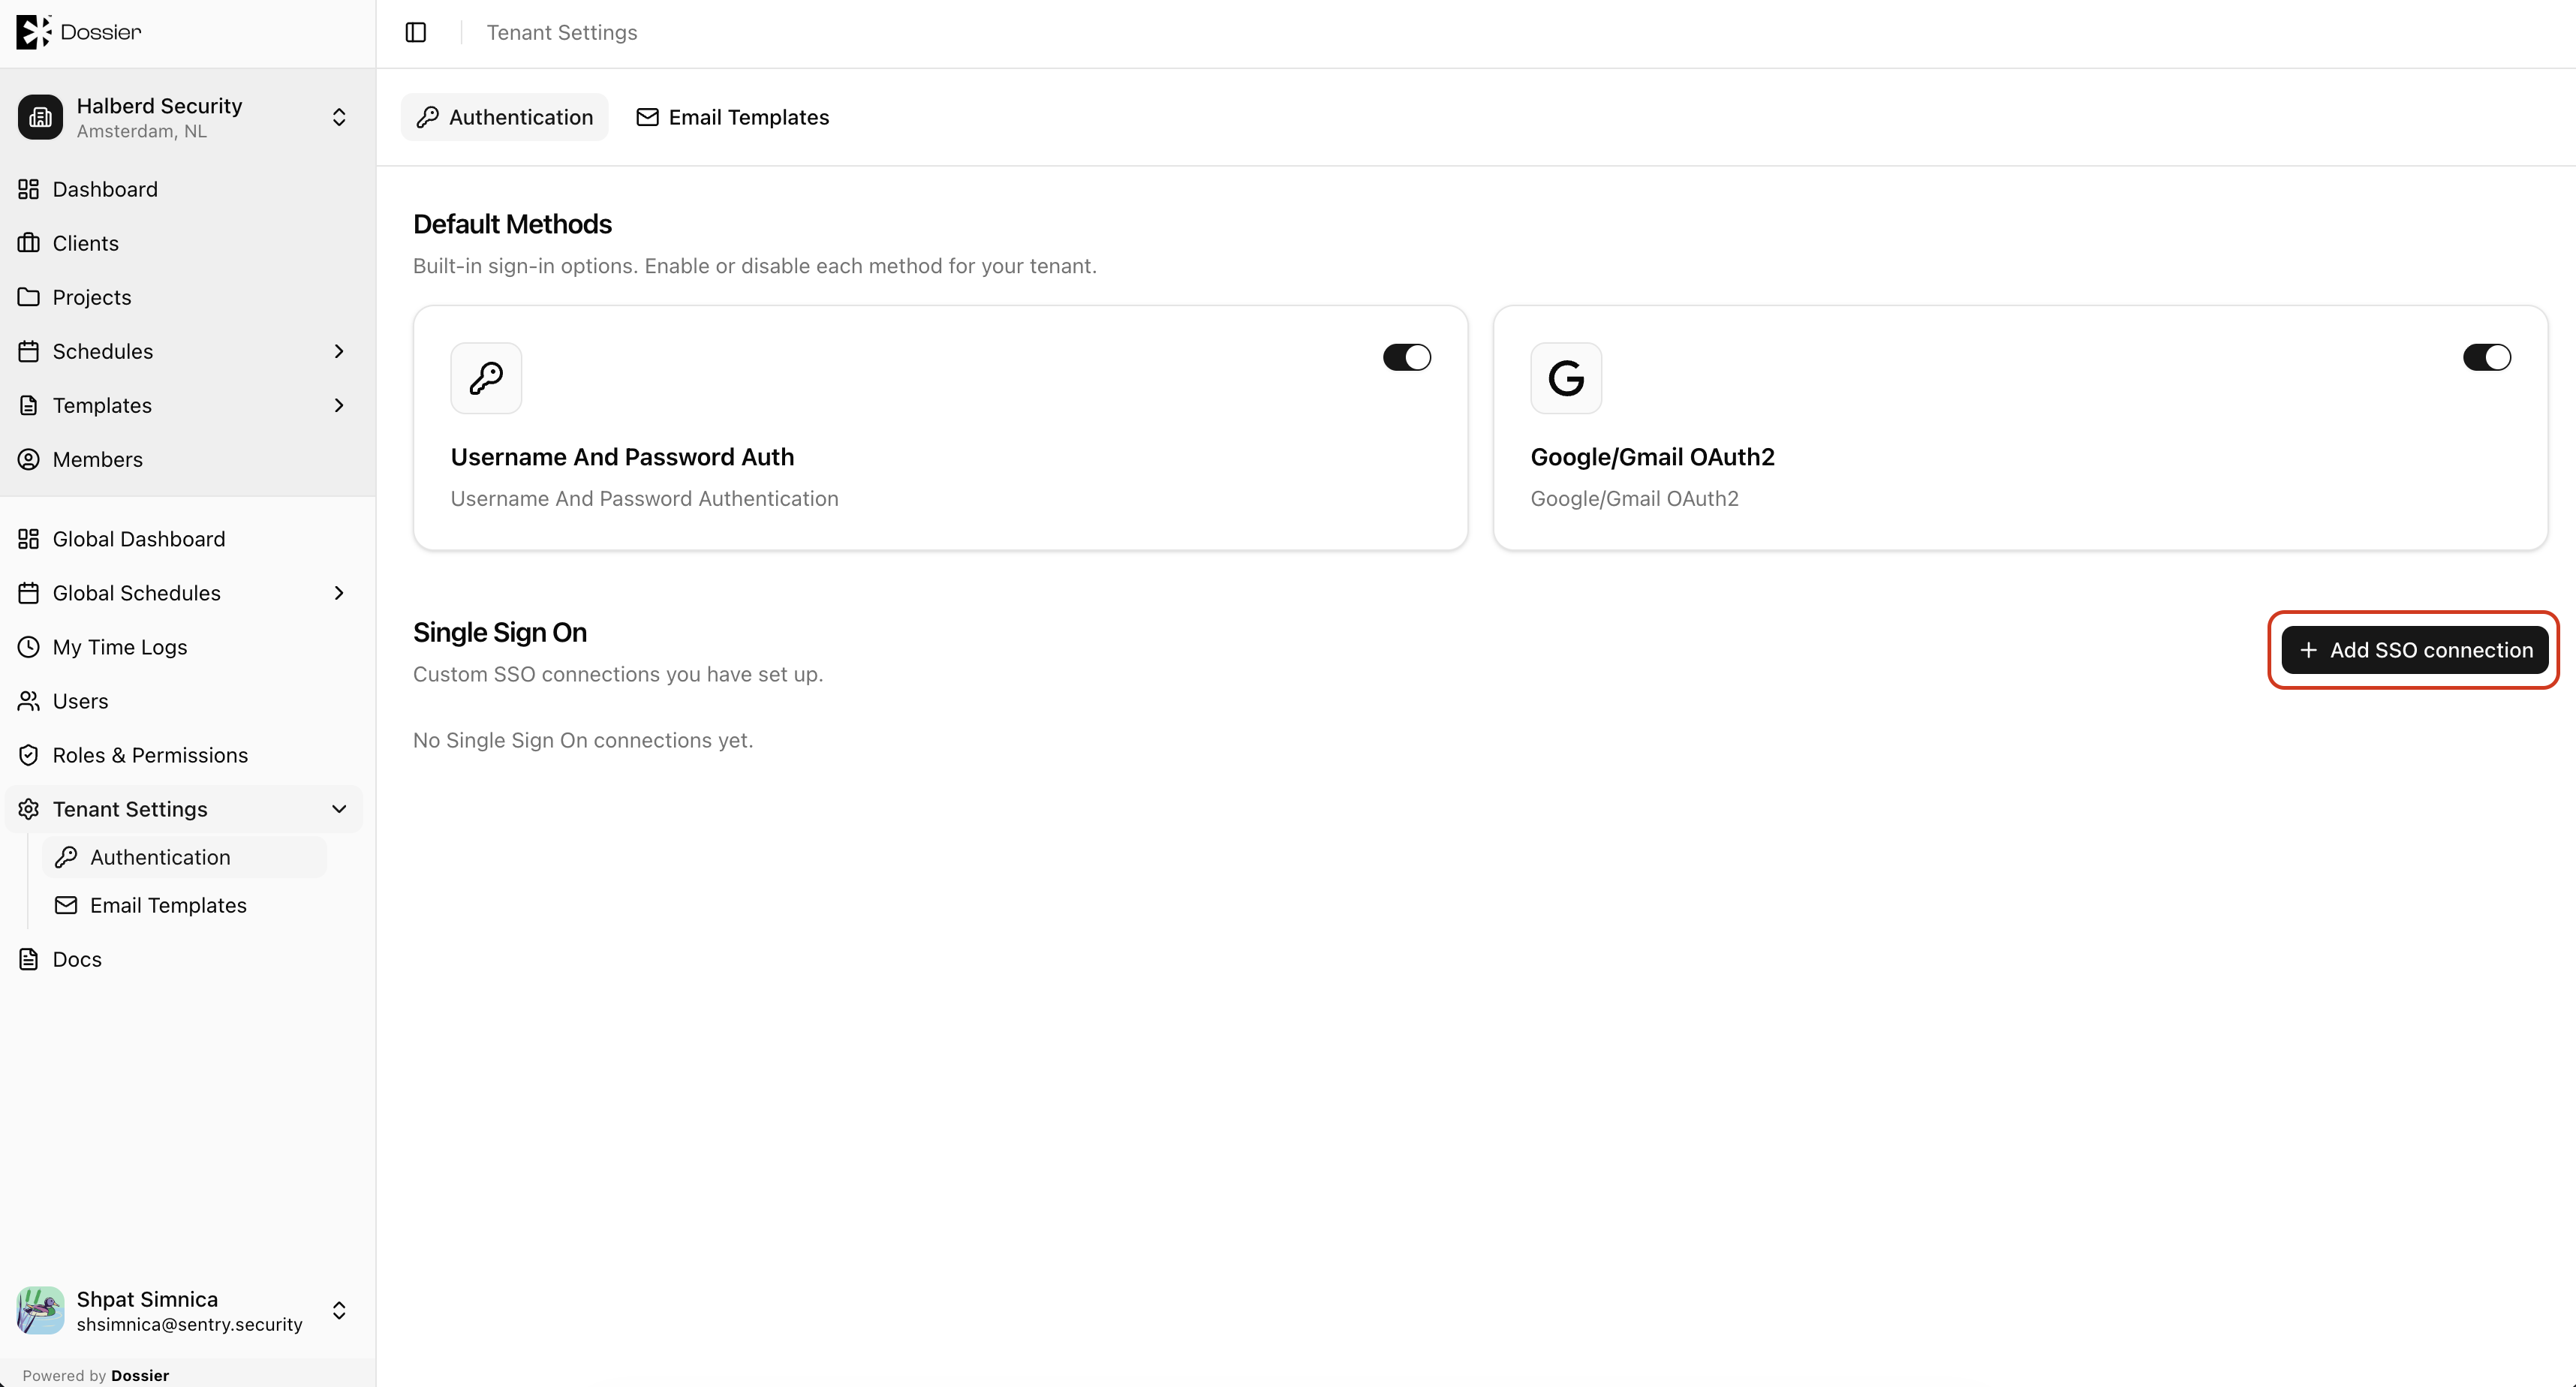The image size is (2576, 1387).
Task: Open the Shpat Simnica account menu chevron
Action: [x=339, y=1311]
